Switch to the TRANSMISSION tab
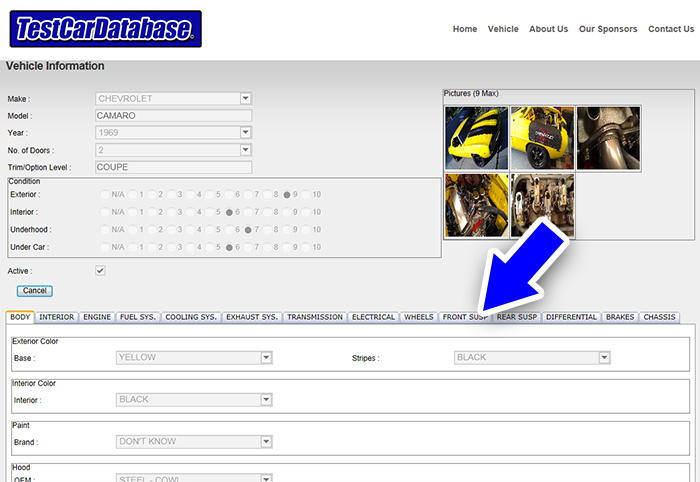The image size is (700, 482). (315, 317)
